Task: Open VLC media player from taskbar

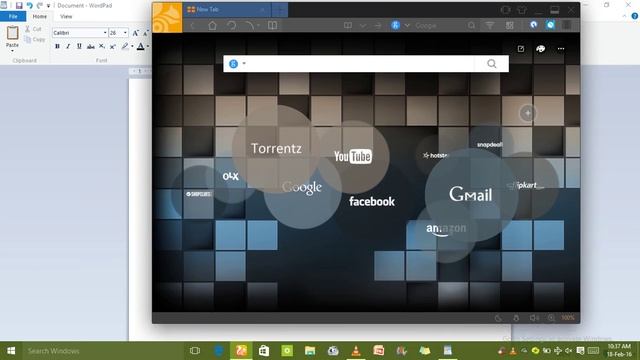Action: (x=356, y=351)
